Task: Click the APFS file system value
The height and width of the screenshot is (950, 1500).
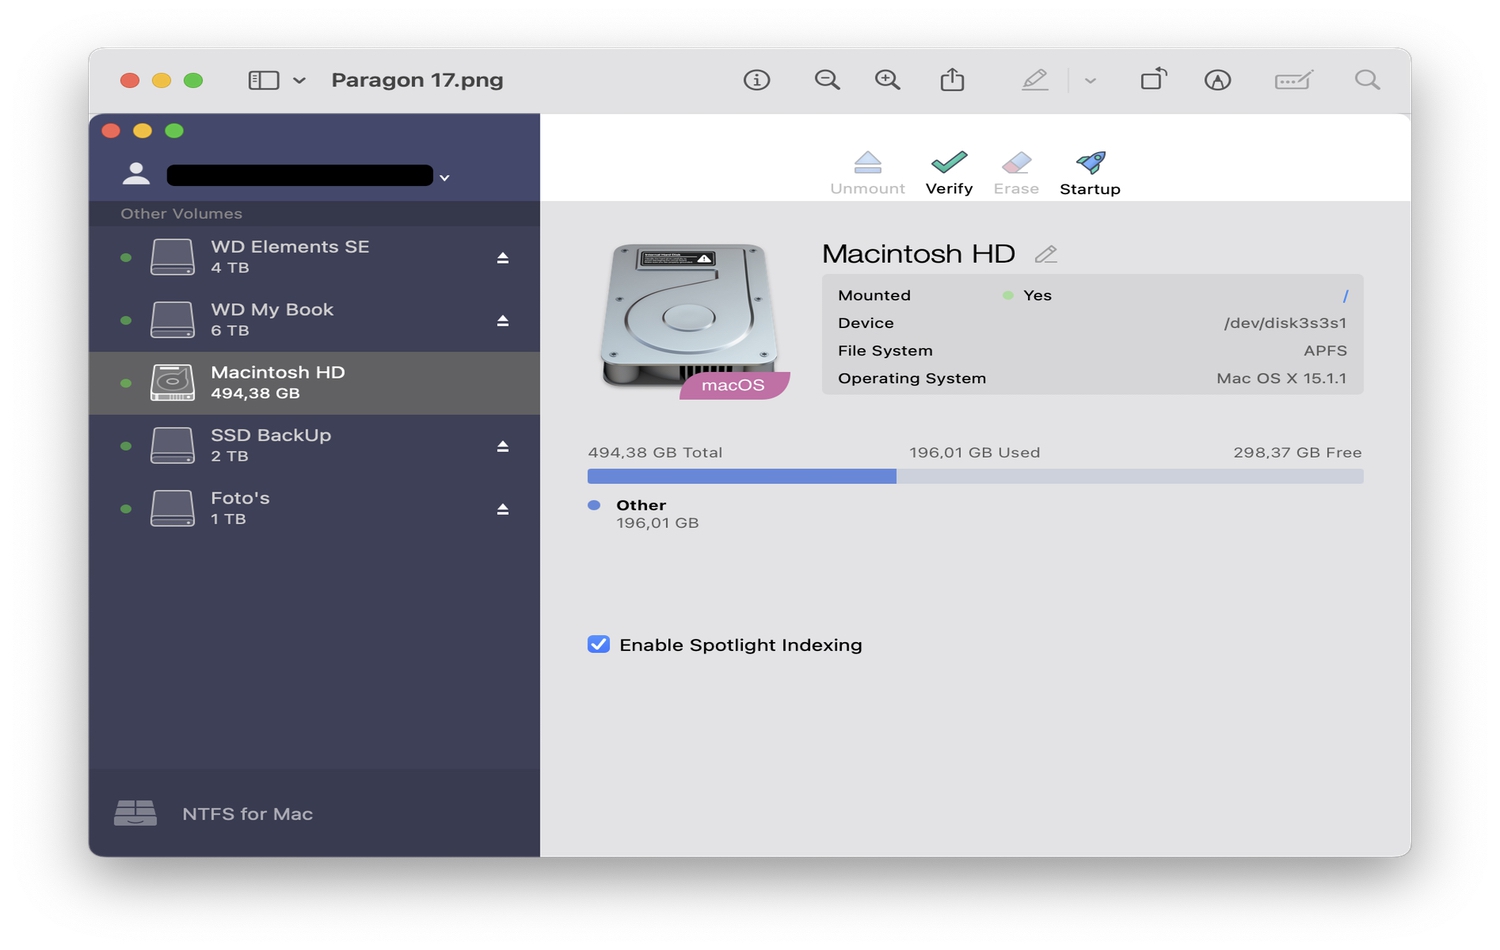Action: point(1325,351)
